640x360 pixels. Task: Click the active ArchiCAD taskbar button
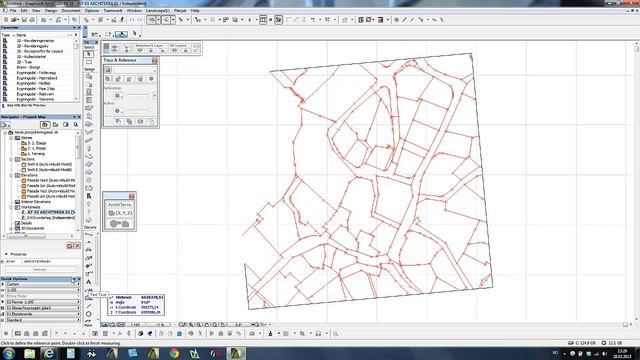point(236,353)
